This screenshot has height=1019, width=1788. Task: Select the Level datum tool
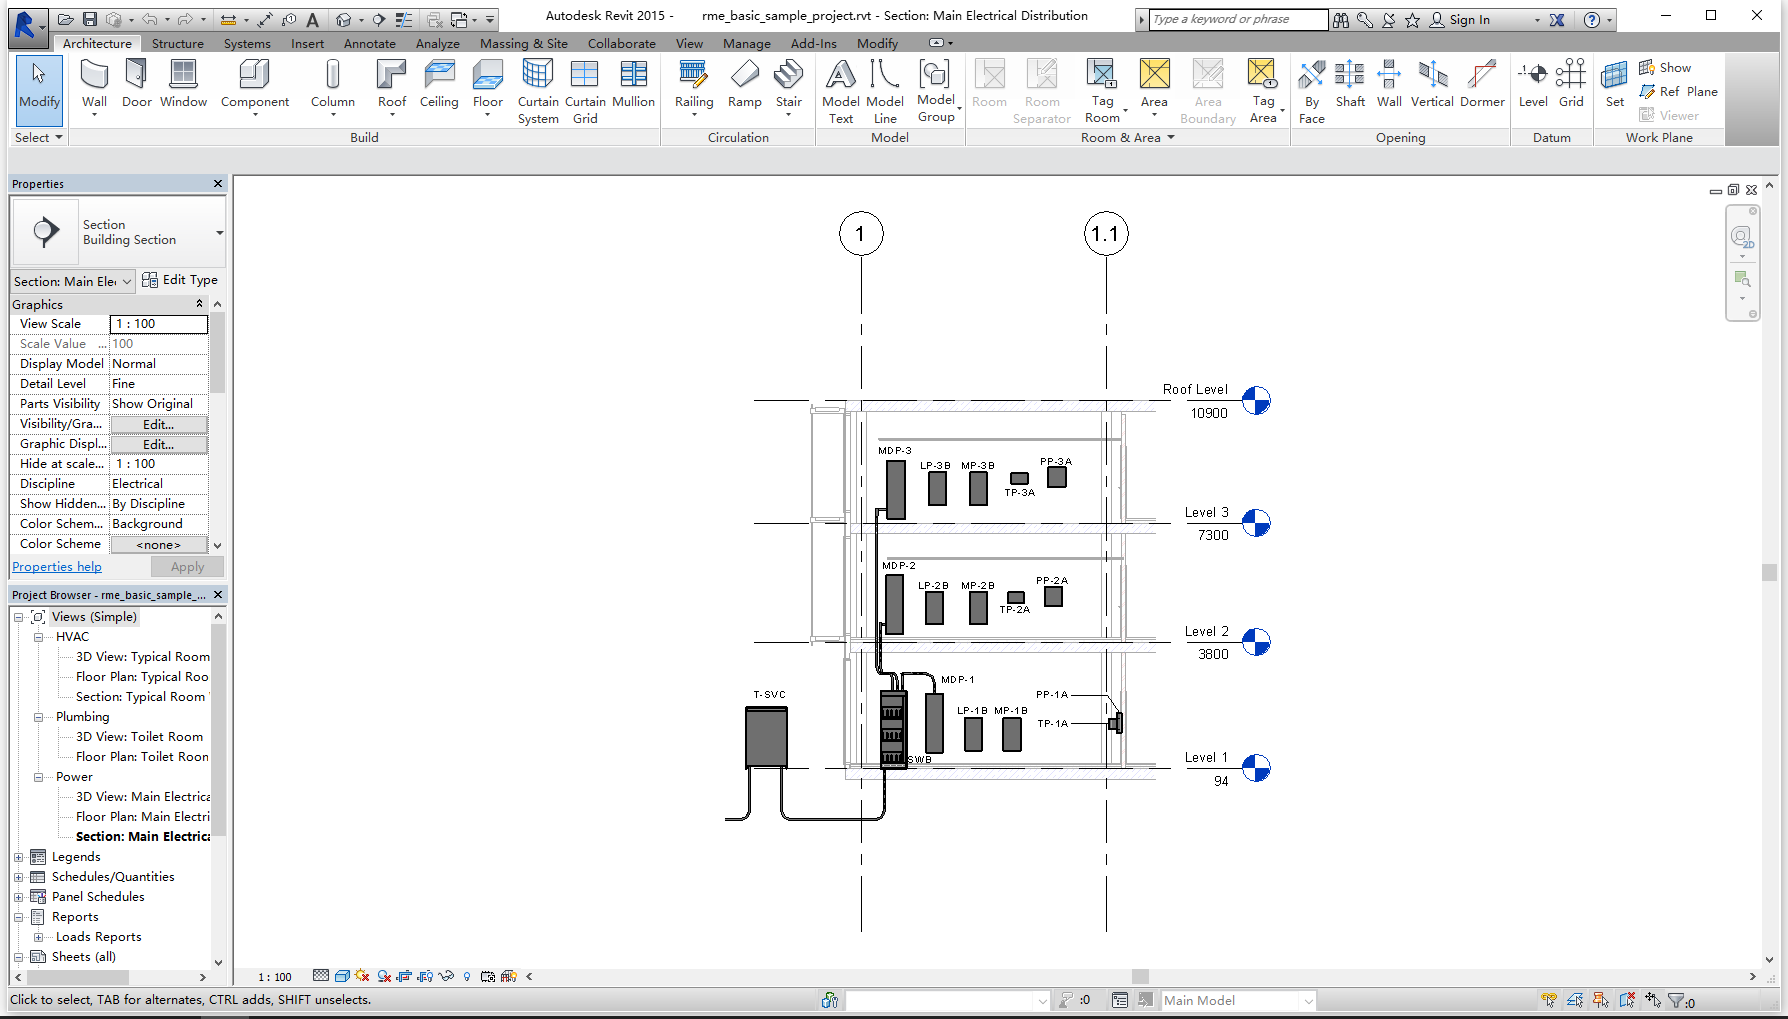click(x=1533, y=85)
